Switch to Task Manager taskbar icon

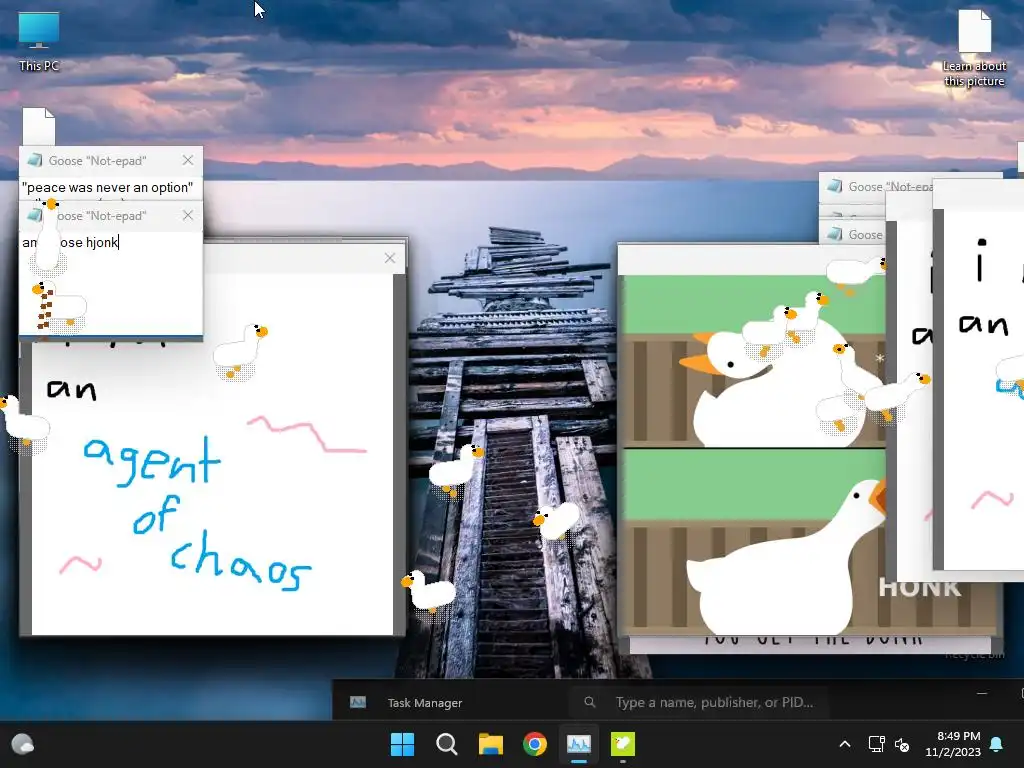click(x=579, y=744)
